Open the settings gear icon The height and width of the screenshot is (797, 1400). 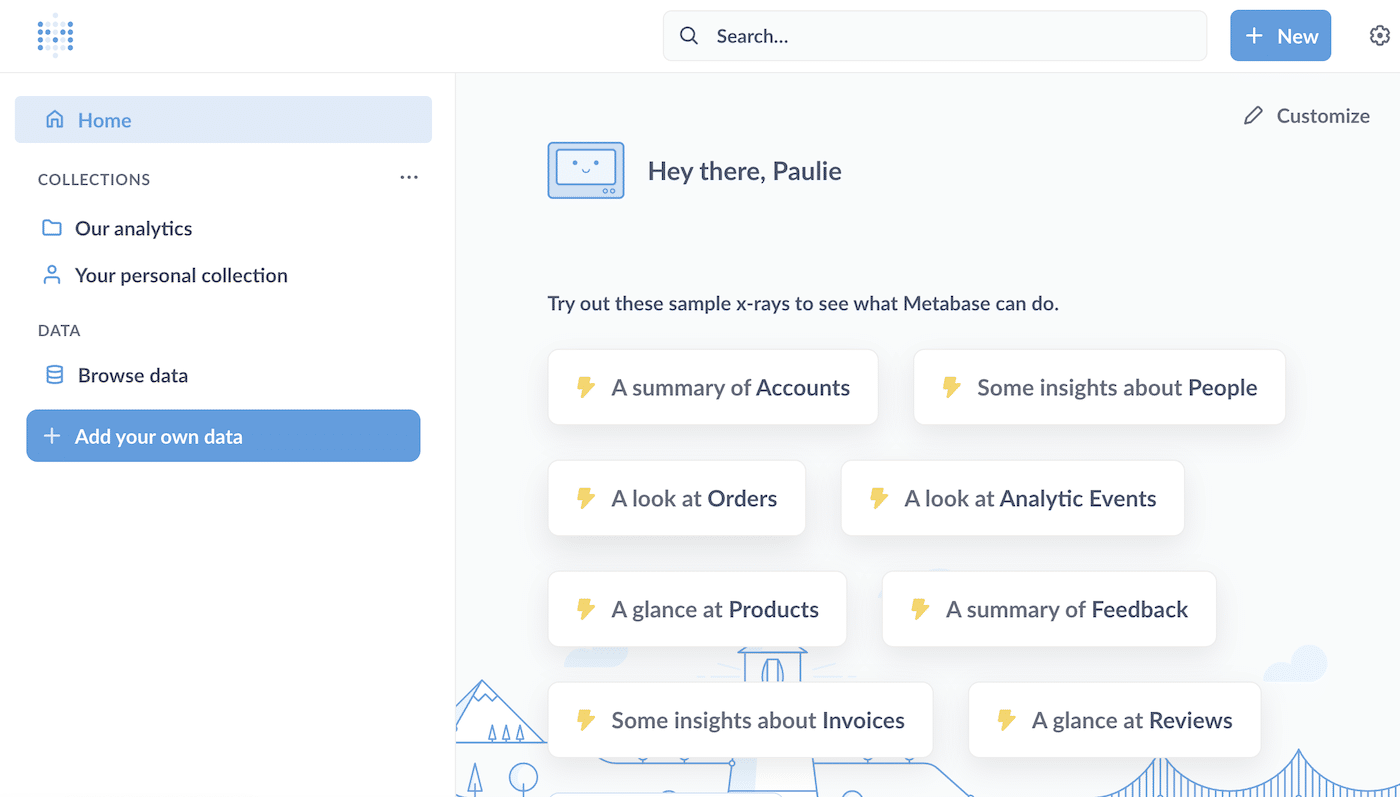click(1379, 36)
